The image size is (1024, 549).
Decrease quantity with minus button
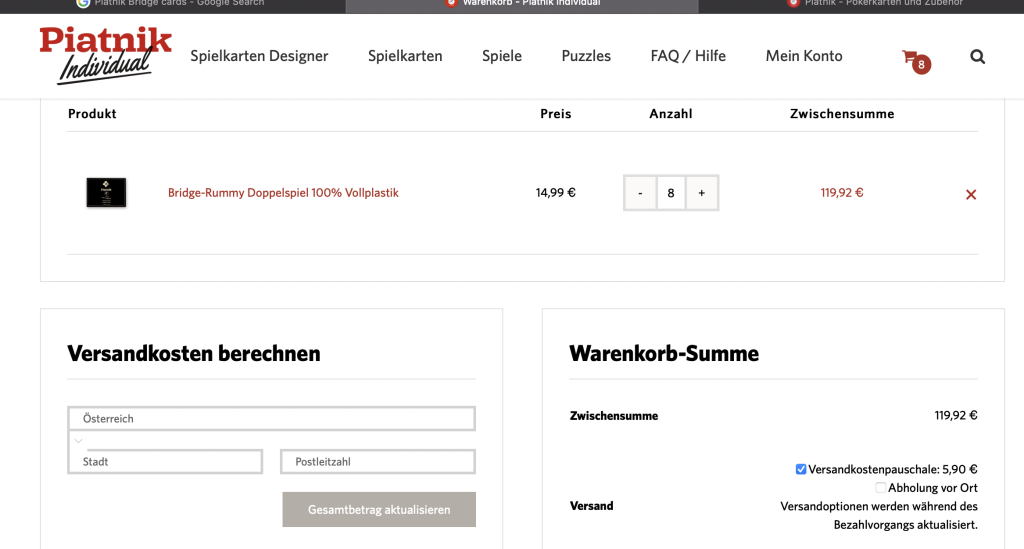pyautogui.click(x=640, y=193)
